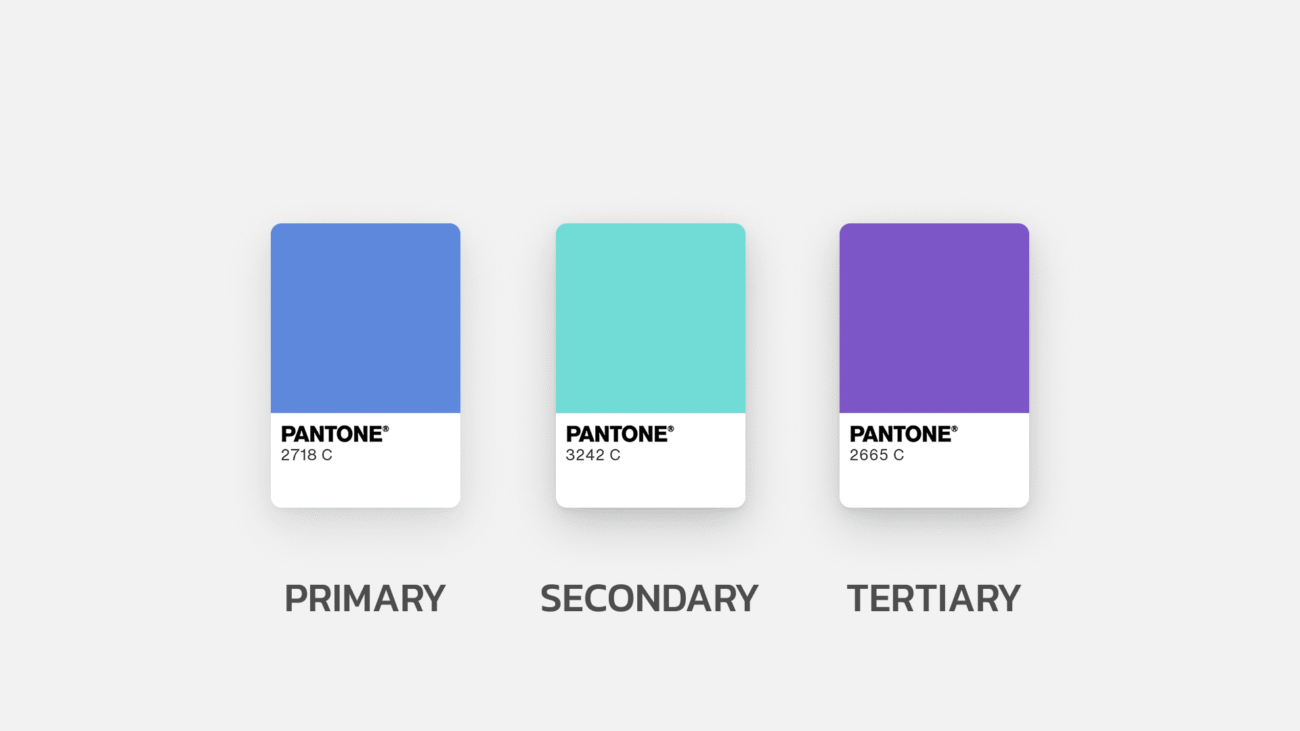Click the 2718 C color code

[307, 455]
